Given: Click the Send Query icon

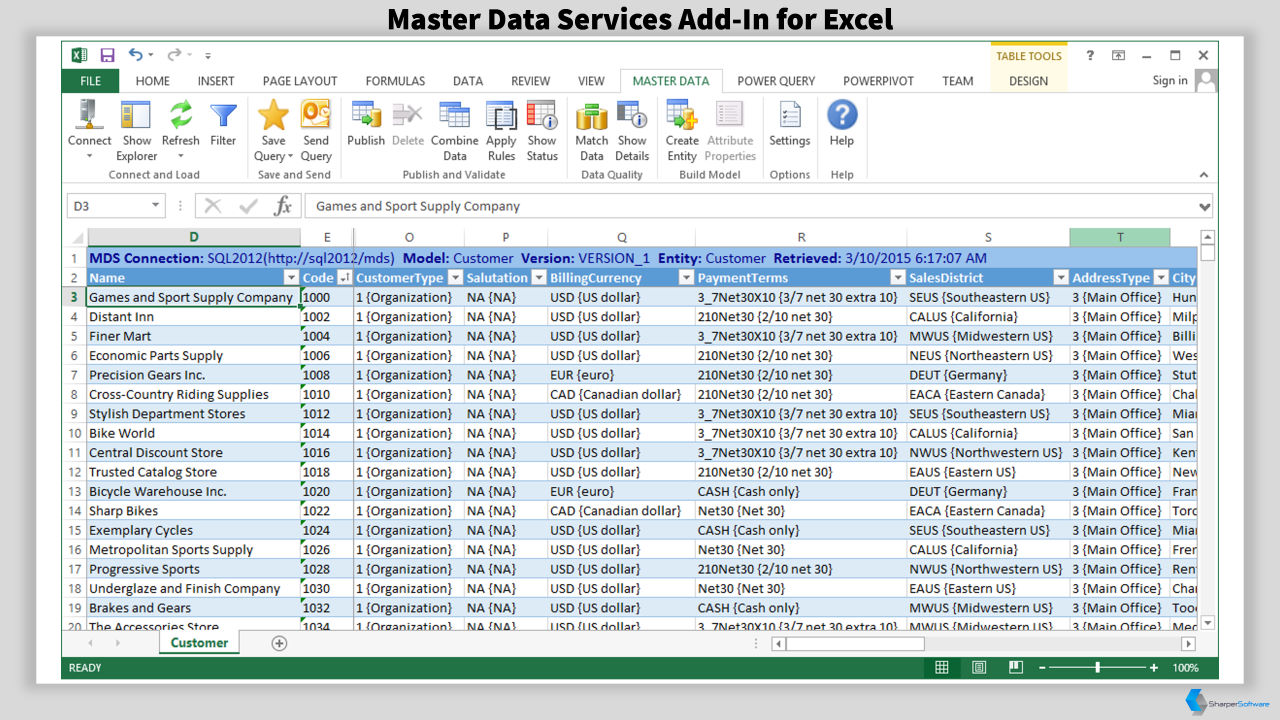Looking at the screenshot, I should [x=316, y=115].
